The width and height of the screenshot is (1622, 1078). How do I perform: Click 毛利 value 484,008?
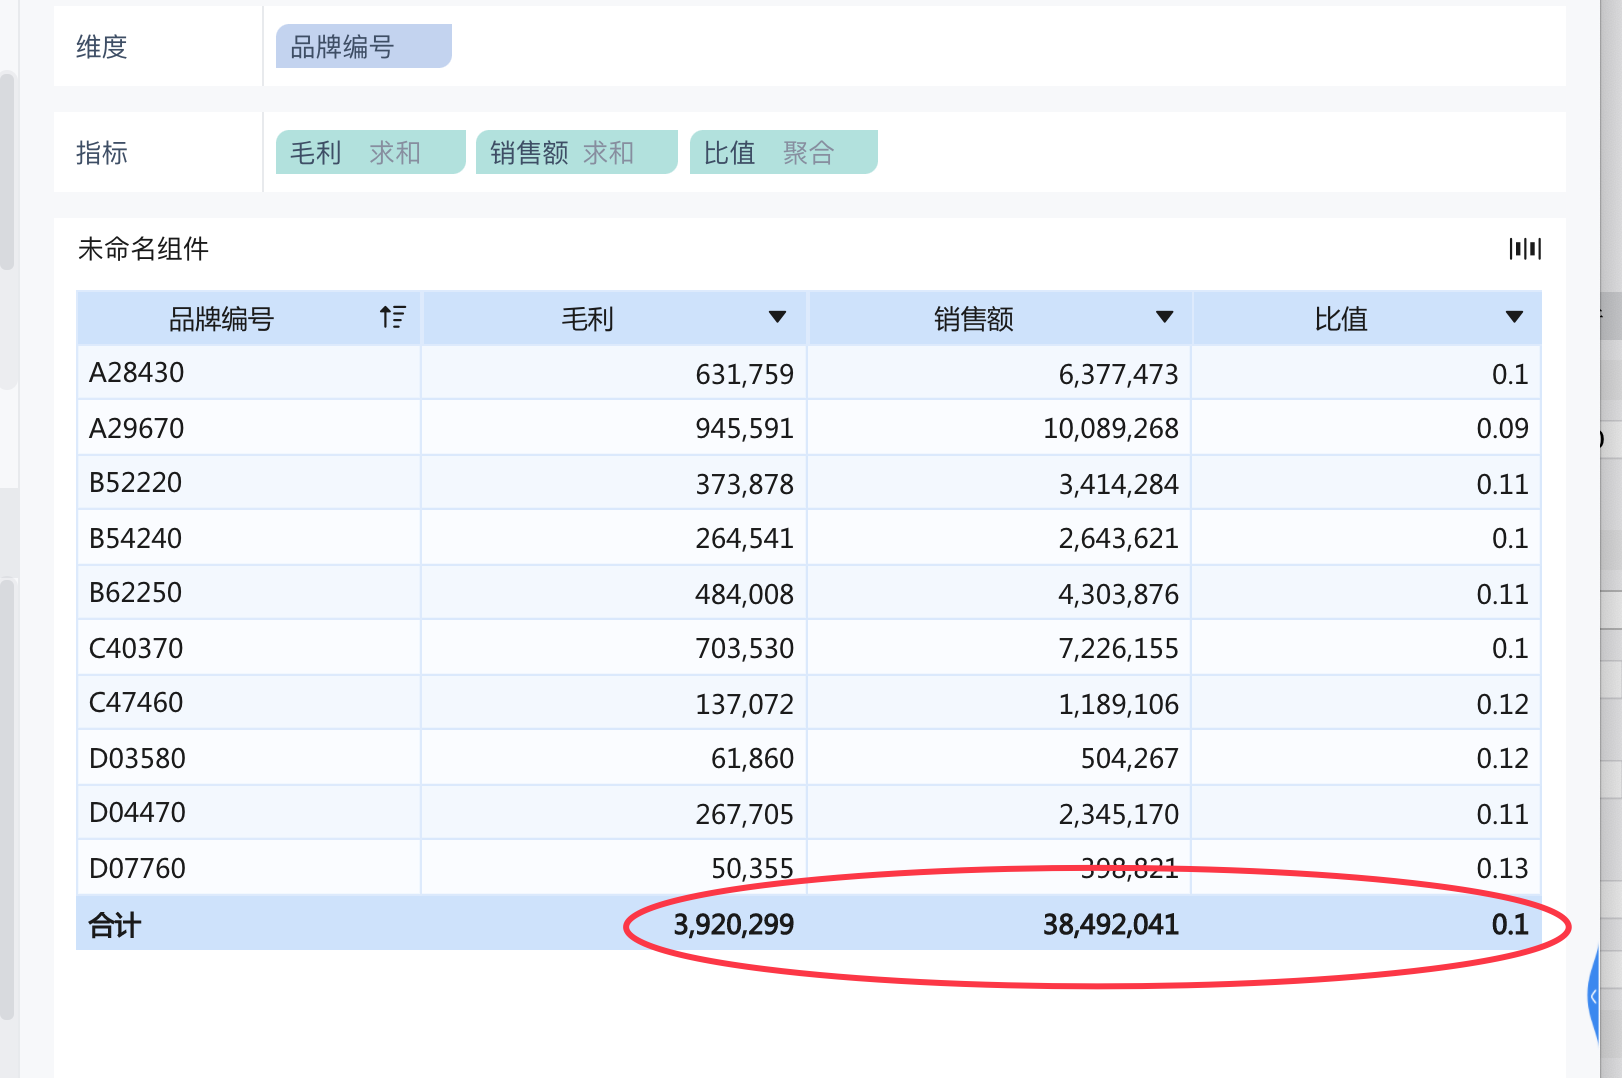pos(744,594)
